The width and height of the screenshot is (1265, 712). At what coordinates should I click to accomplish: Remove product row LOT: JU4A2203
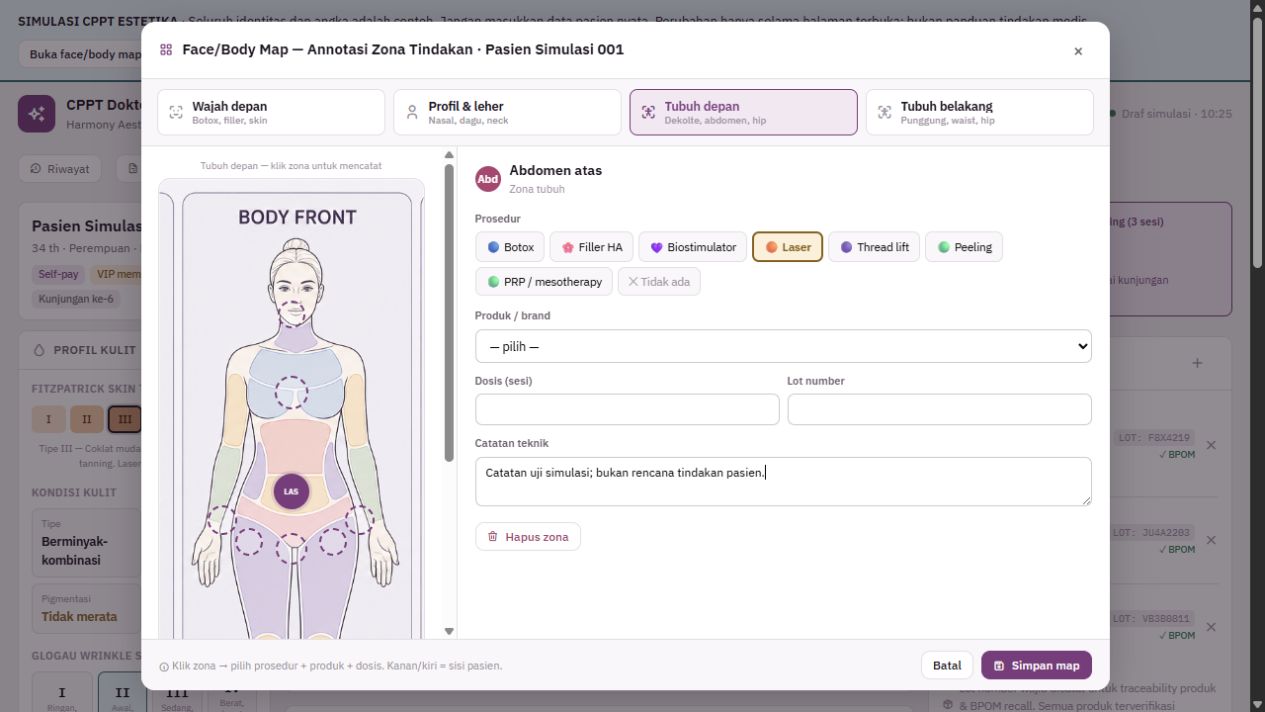(x=1211, y=540)
